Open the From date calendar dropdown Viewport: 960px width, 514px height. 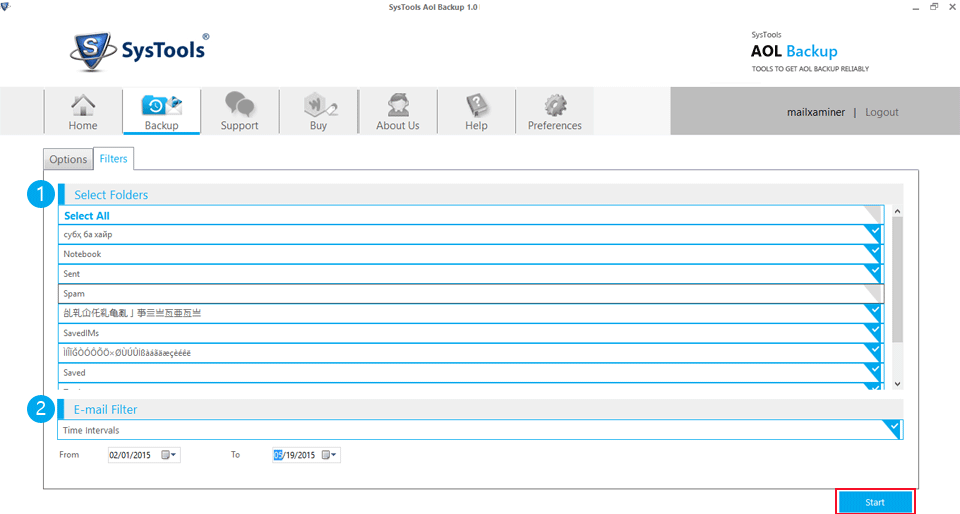pos(168,455)
